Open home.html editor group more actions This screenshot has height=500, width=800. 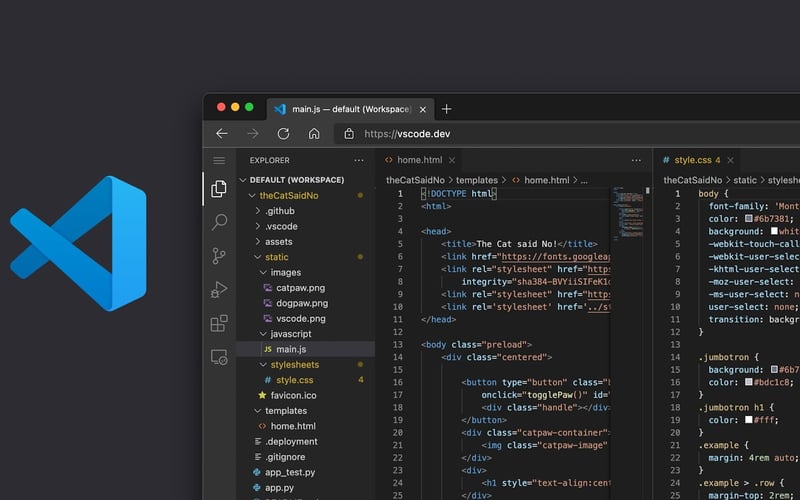click(x=636, y=160)
